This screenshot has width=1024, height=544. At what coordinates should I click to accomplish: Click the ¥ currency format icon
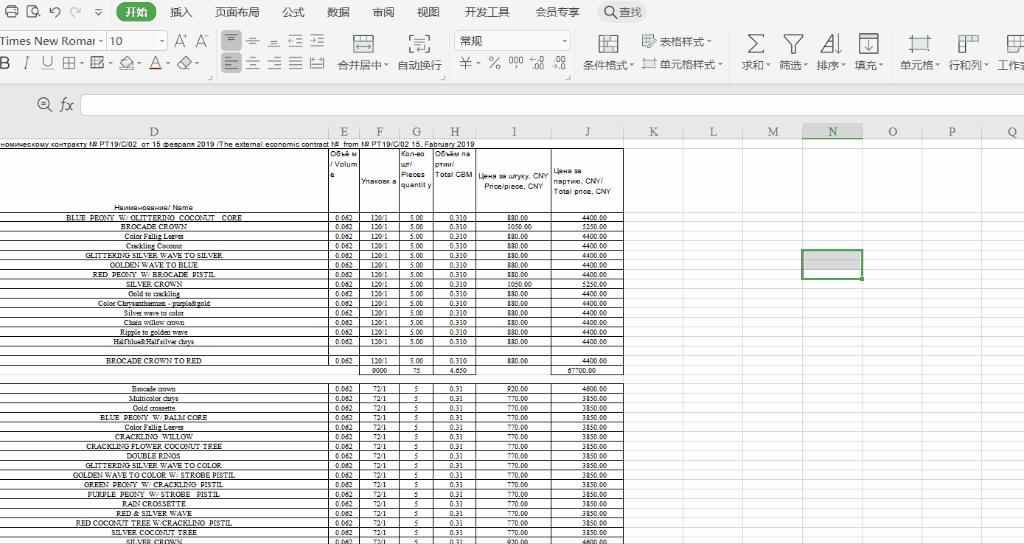(465, 63)
